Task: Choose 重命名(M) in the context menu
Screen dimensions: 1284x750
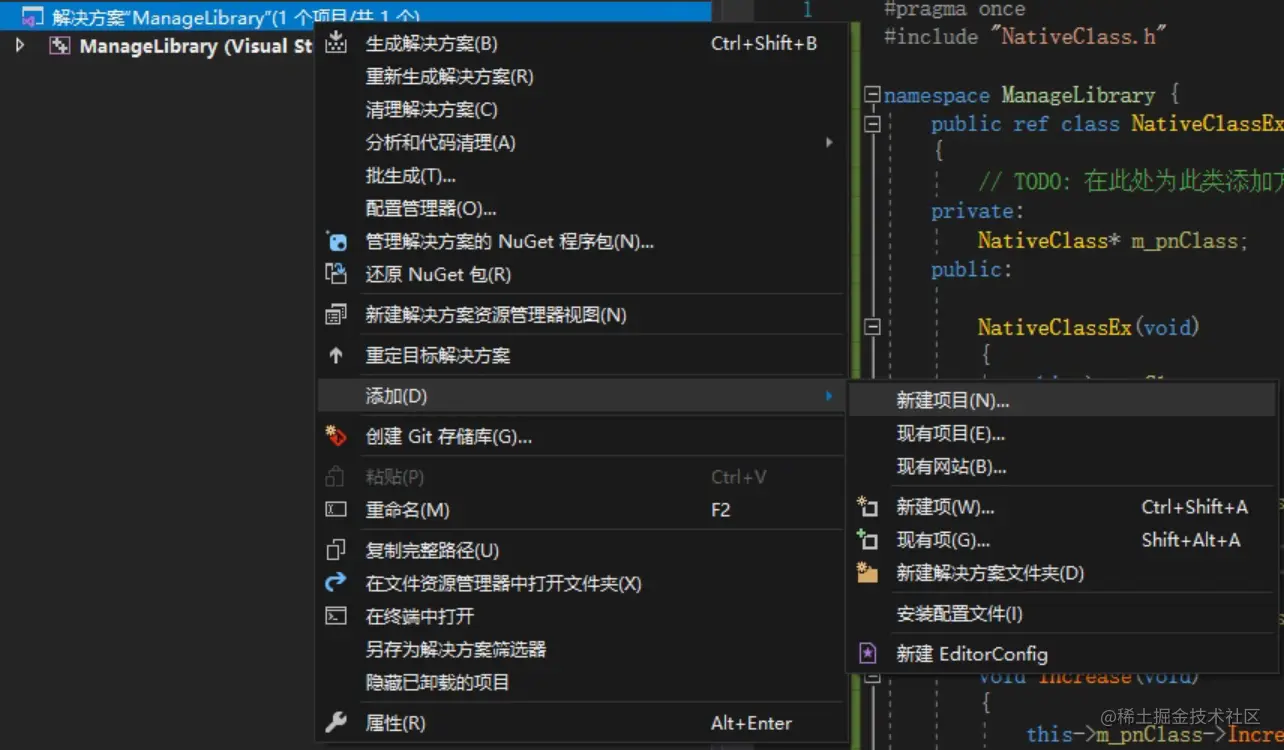Action: click(x=580, y=510)
